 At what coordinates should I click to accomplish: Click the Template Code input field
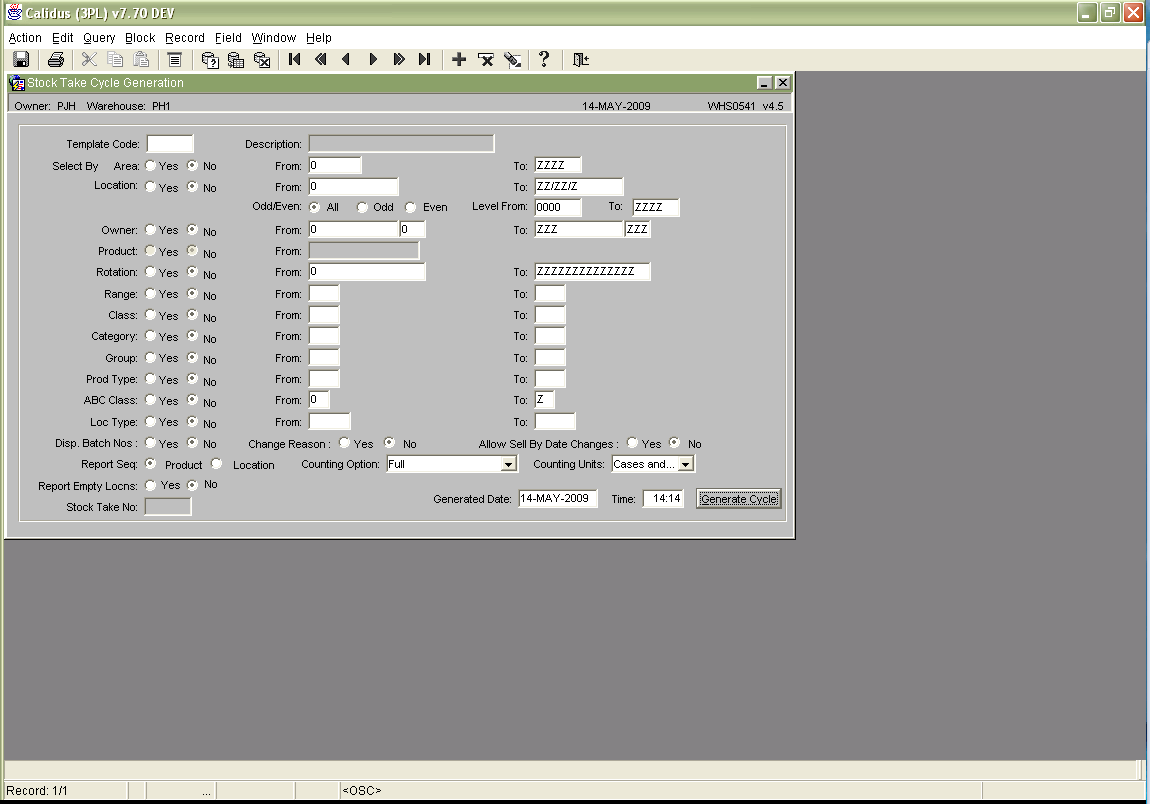pos(170,144)
